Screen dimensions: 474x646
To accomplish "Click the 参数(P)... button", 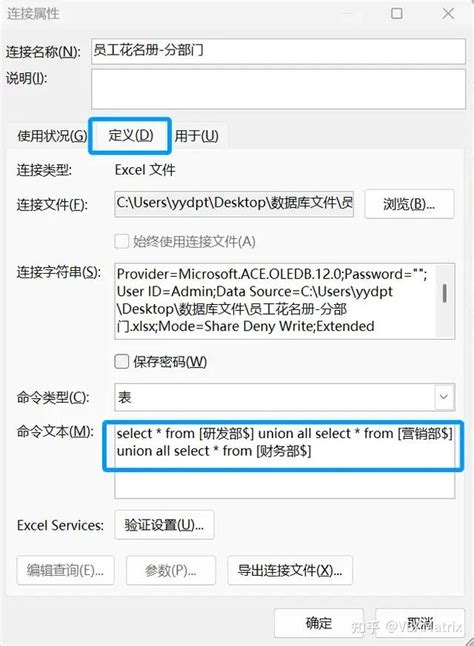I will 170,570.
